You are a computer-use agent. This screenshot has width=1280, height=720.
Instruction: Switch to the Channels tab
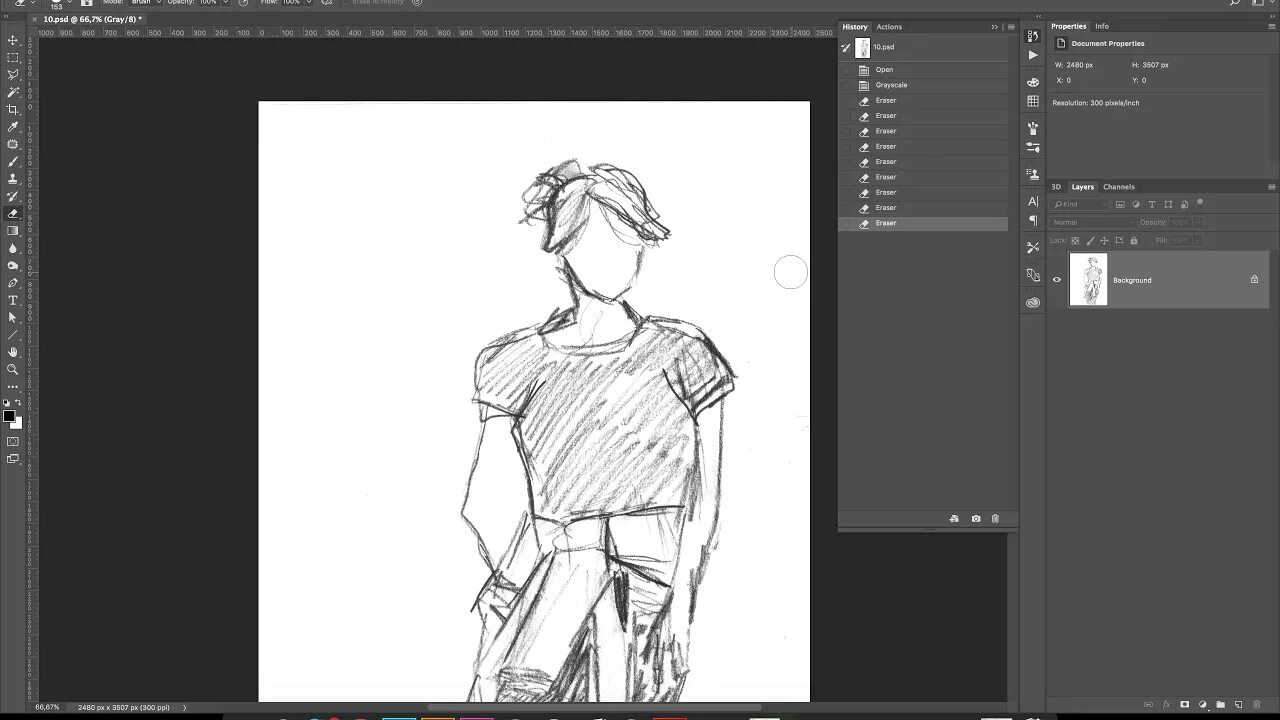(x=1118, y=187)
